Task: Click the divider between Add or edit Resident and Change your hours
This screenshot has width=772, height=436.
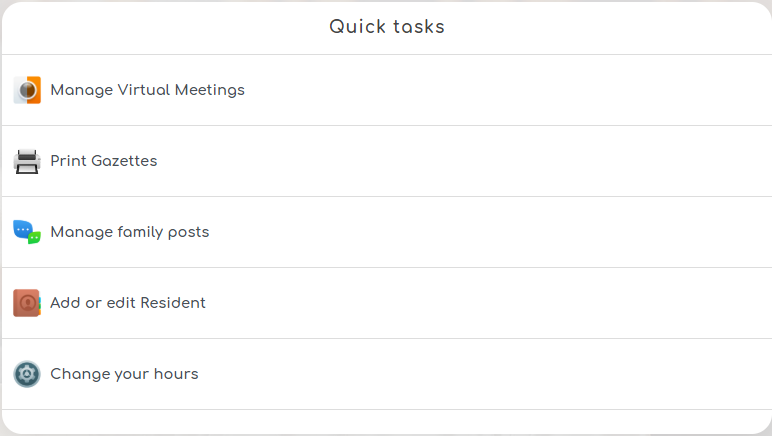Action: pyautogui.click(x=386, y=338)
